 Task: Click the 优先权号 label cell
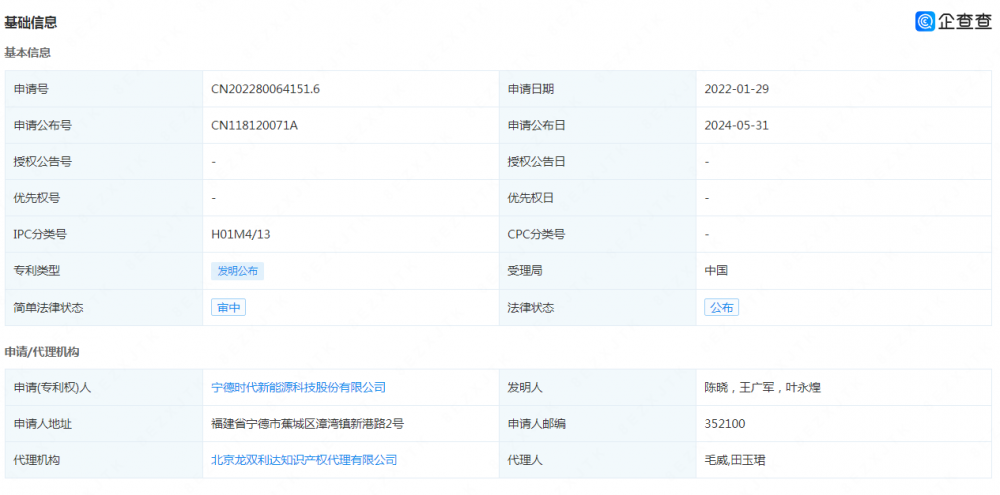(x=104, y=198)
